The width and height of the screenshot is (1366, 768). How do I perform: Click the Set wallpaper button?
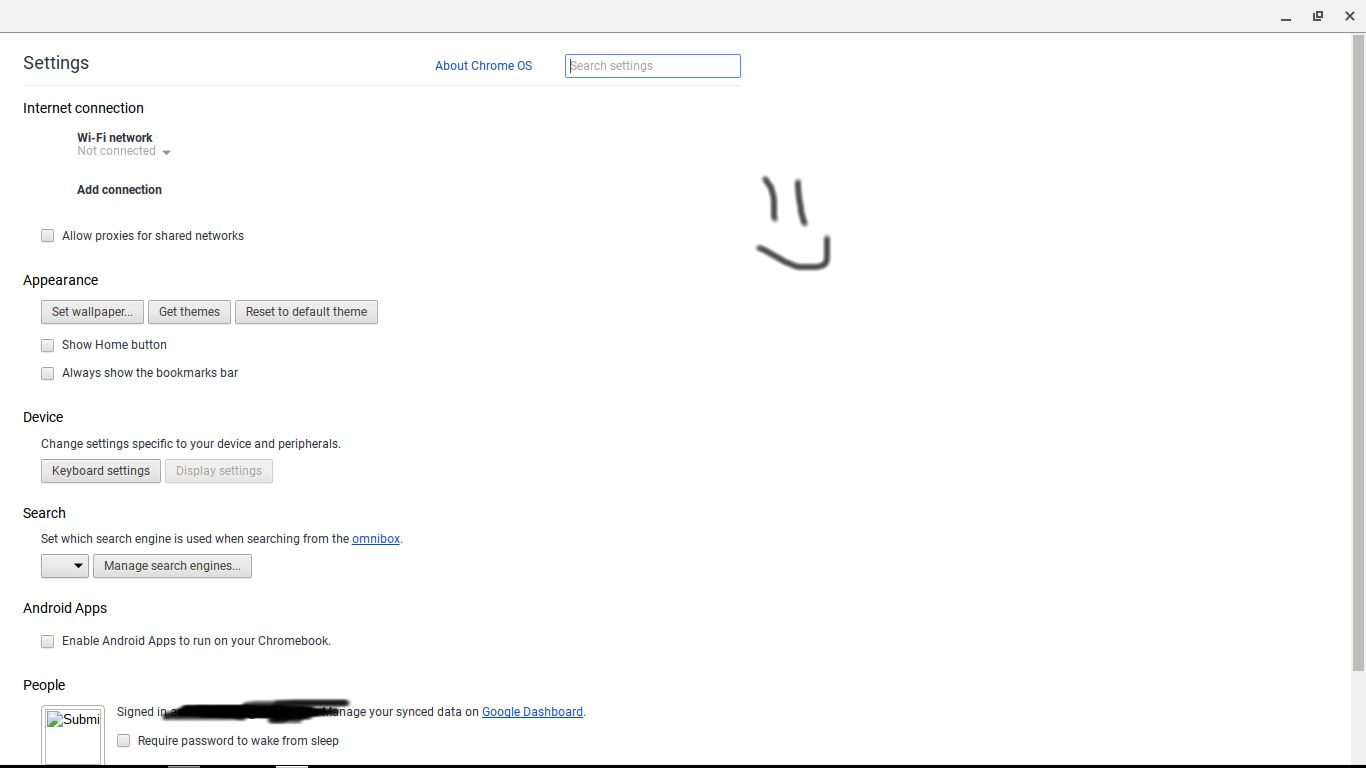click(92, 312)
